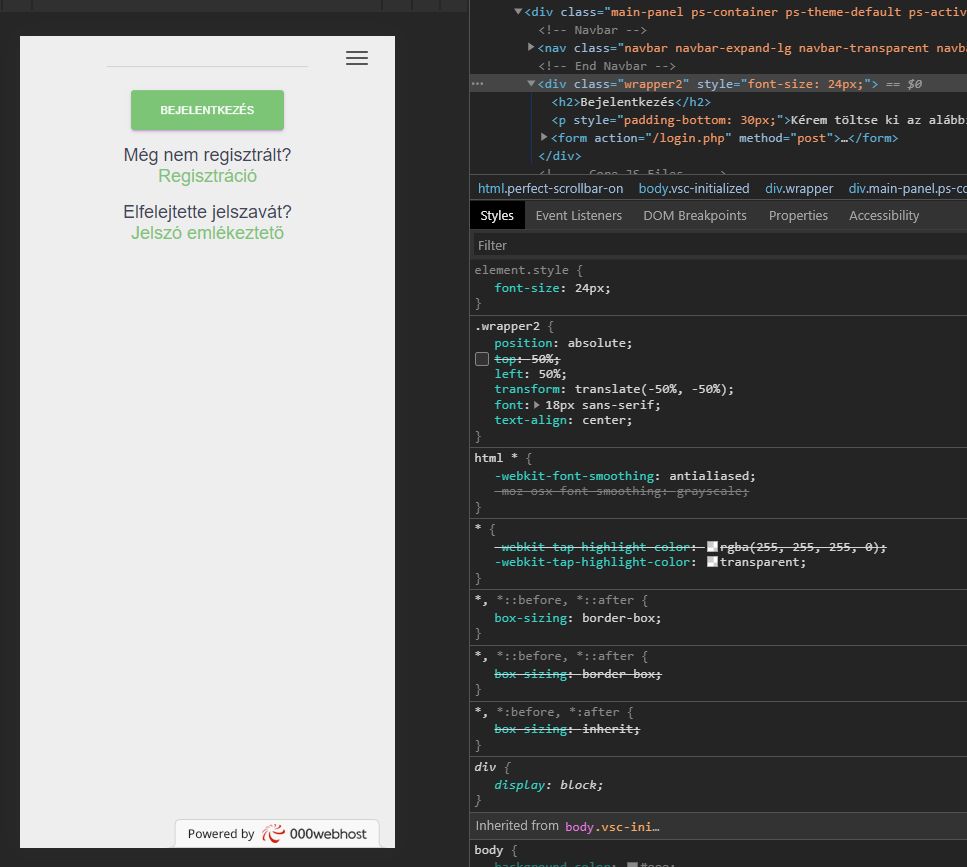Click the transparent color swatch
The image size is (967, 867).
[x=712, y=562]
